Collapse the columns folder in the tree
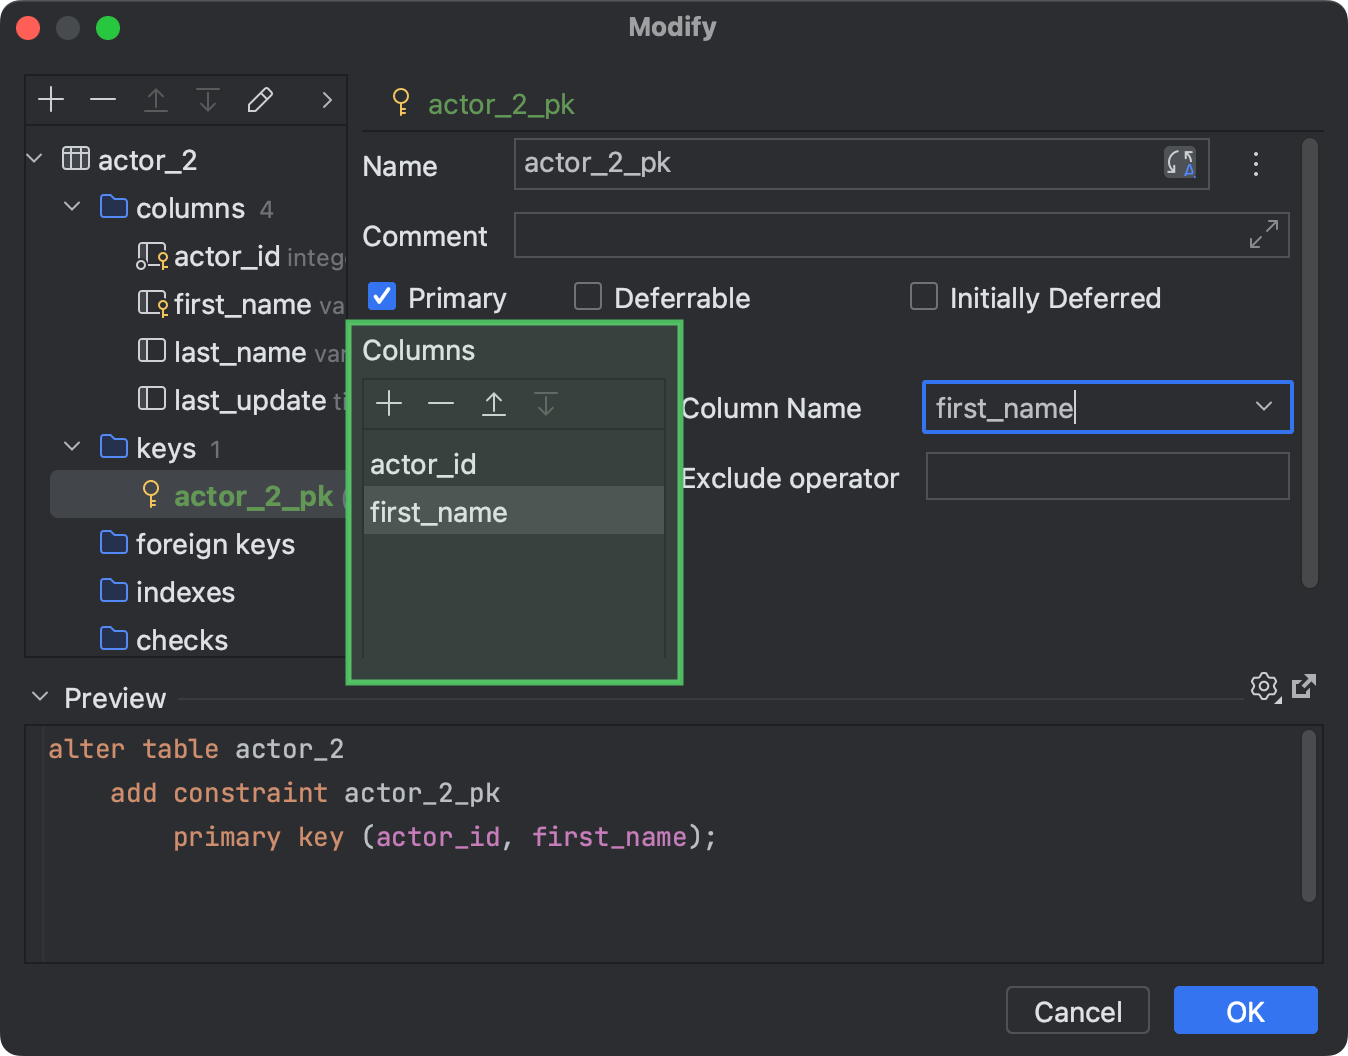 click(71, 206)
